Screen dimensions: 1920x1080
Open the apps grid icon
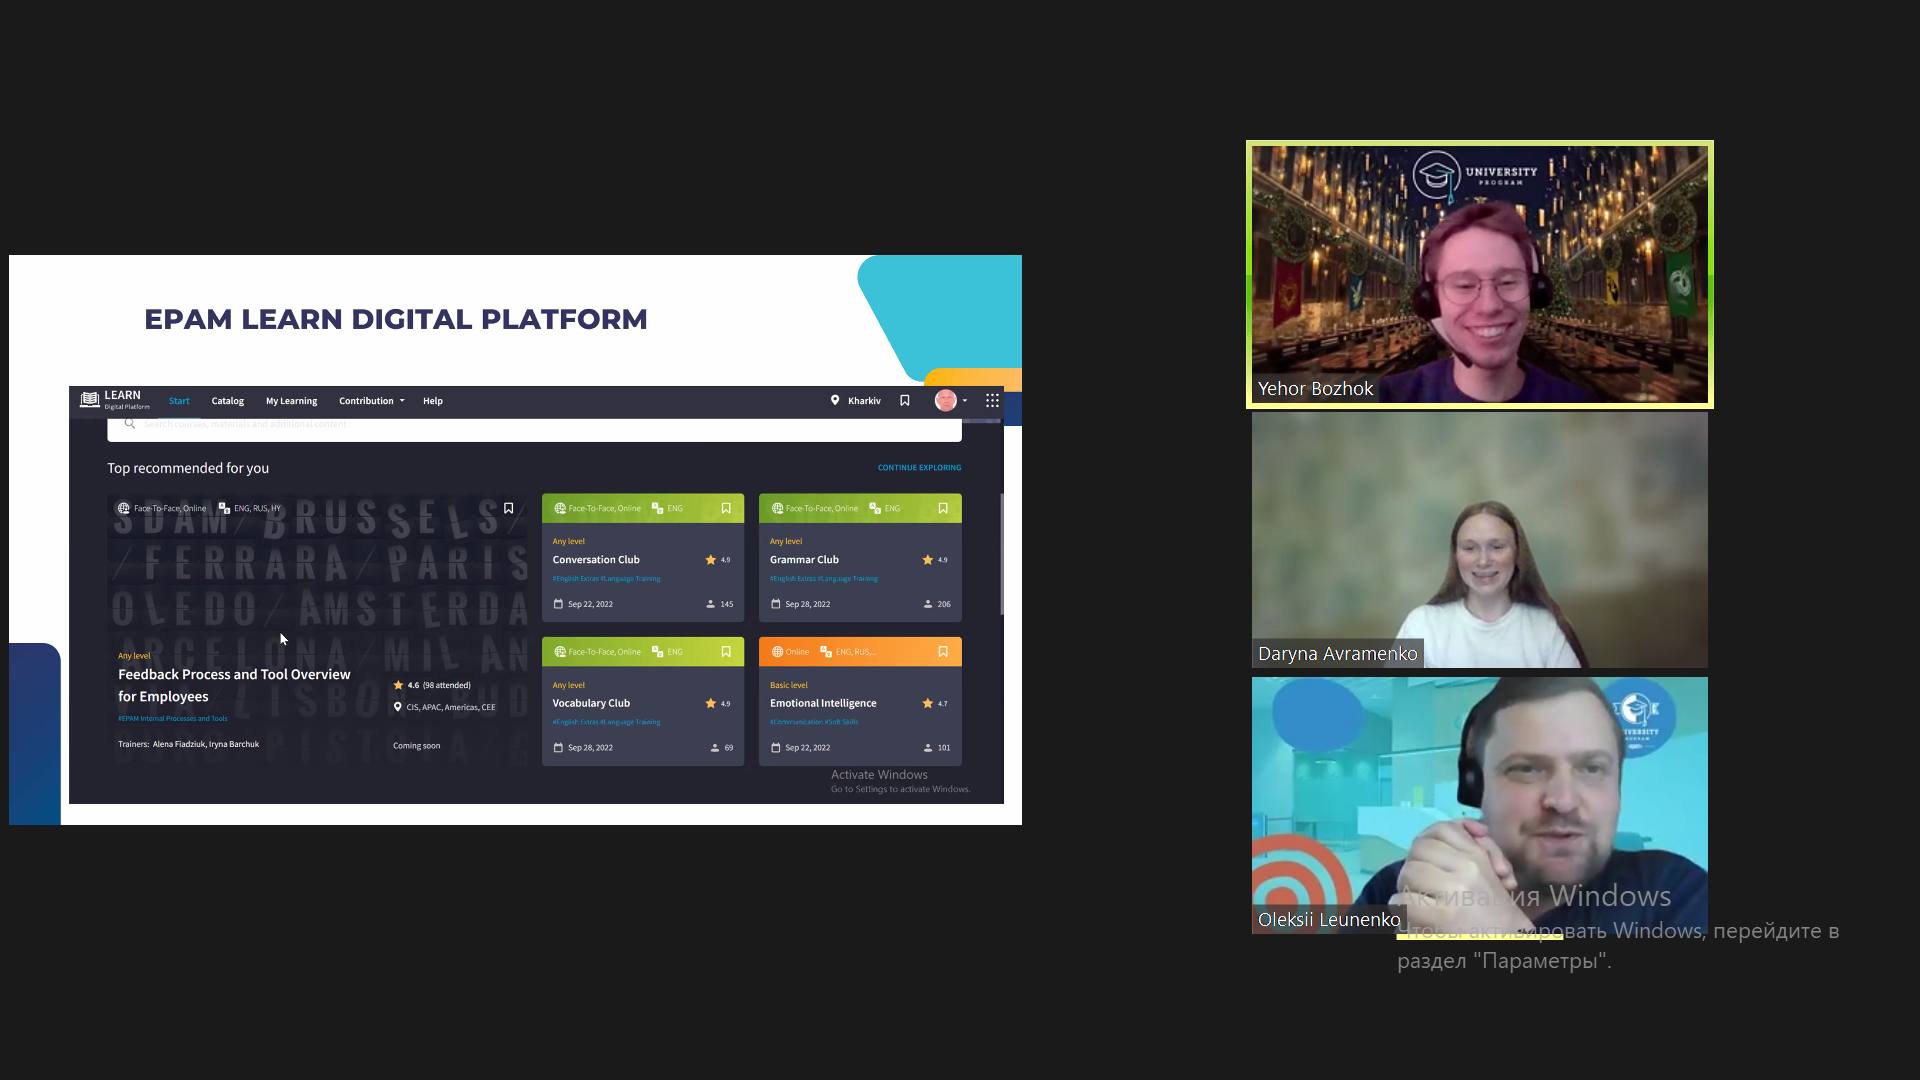click(992, 400)
